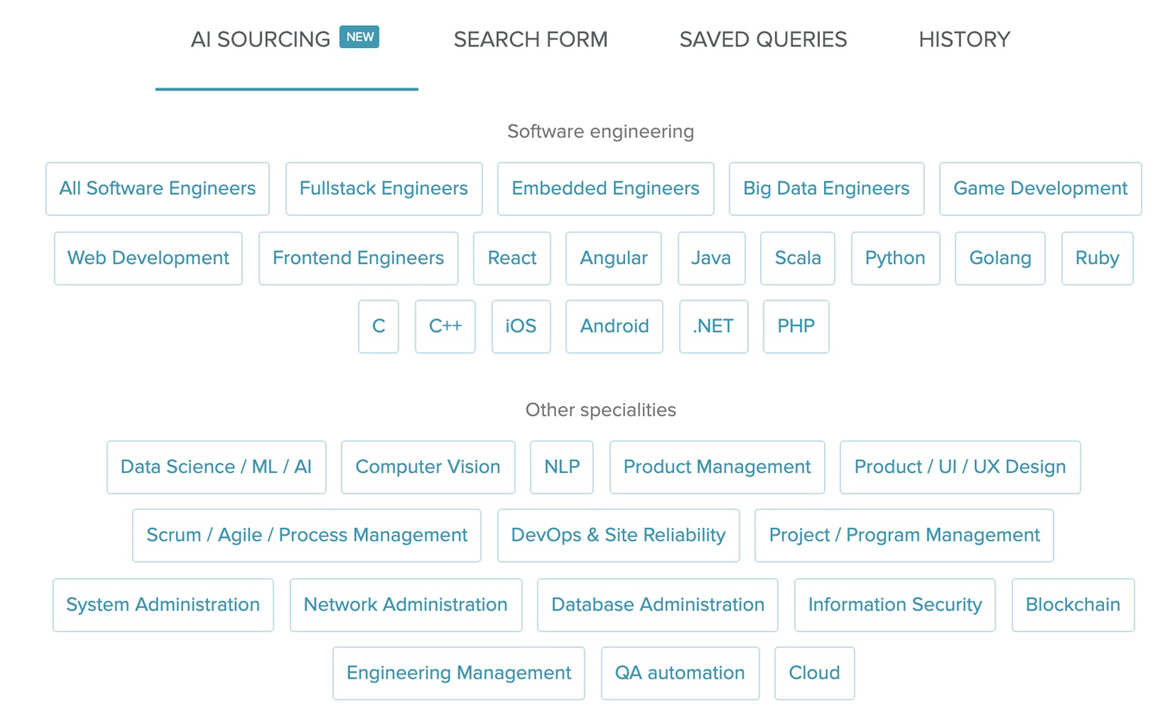Choose Fullstack Engineers
Viewport: 1176px width, 720px height.
(384, 188)
